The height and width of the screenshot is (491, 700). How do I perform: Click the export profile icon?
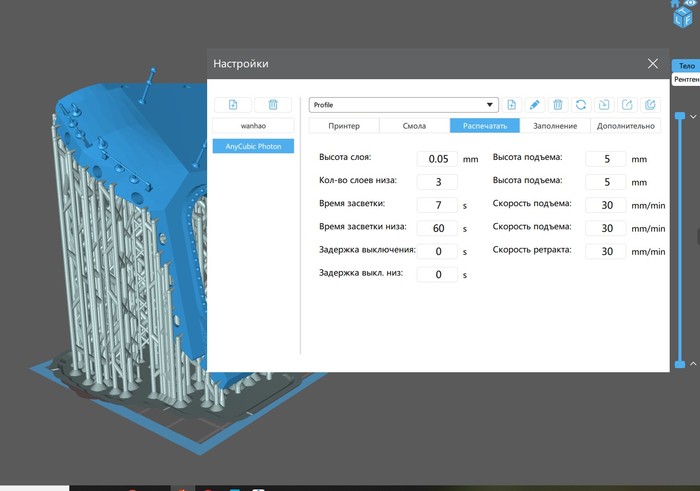[626, 105]
